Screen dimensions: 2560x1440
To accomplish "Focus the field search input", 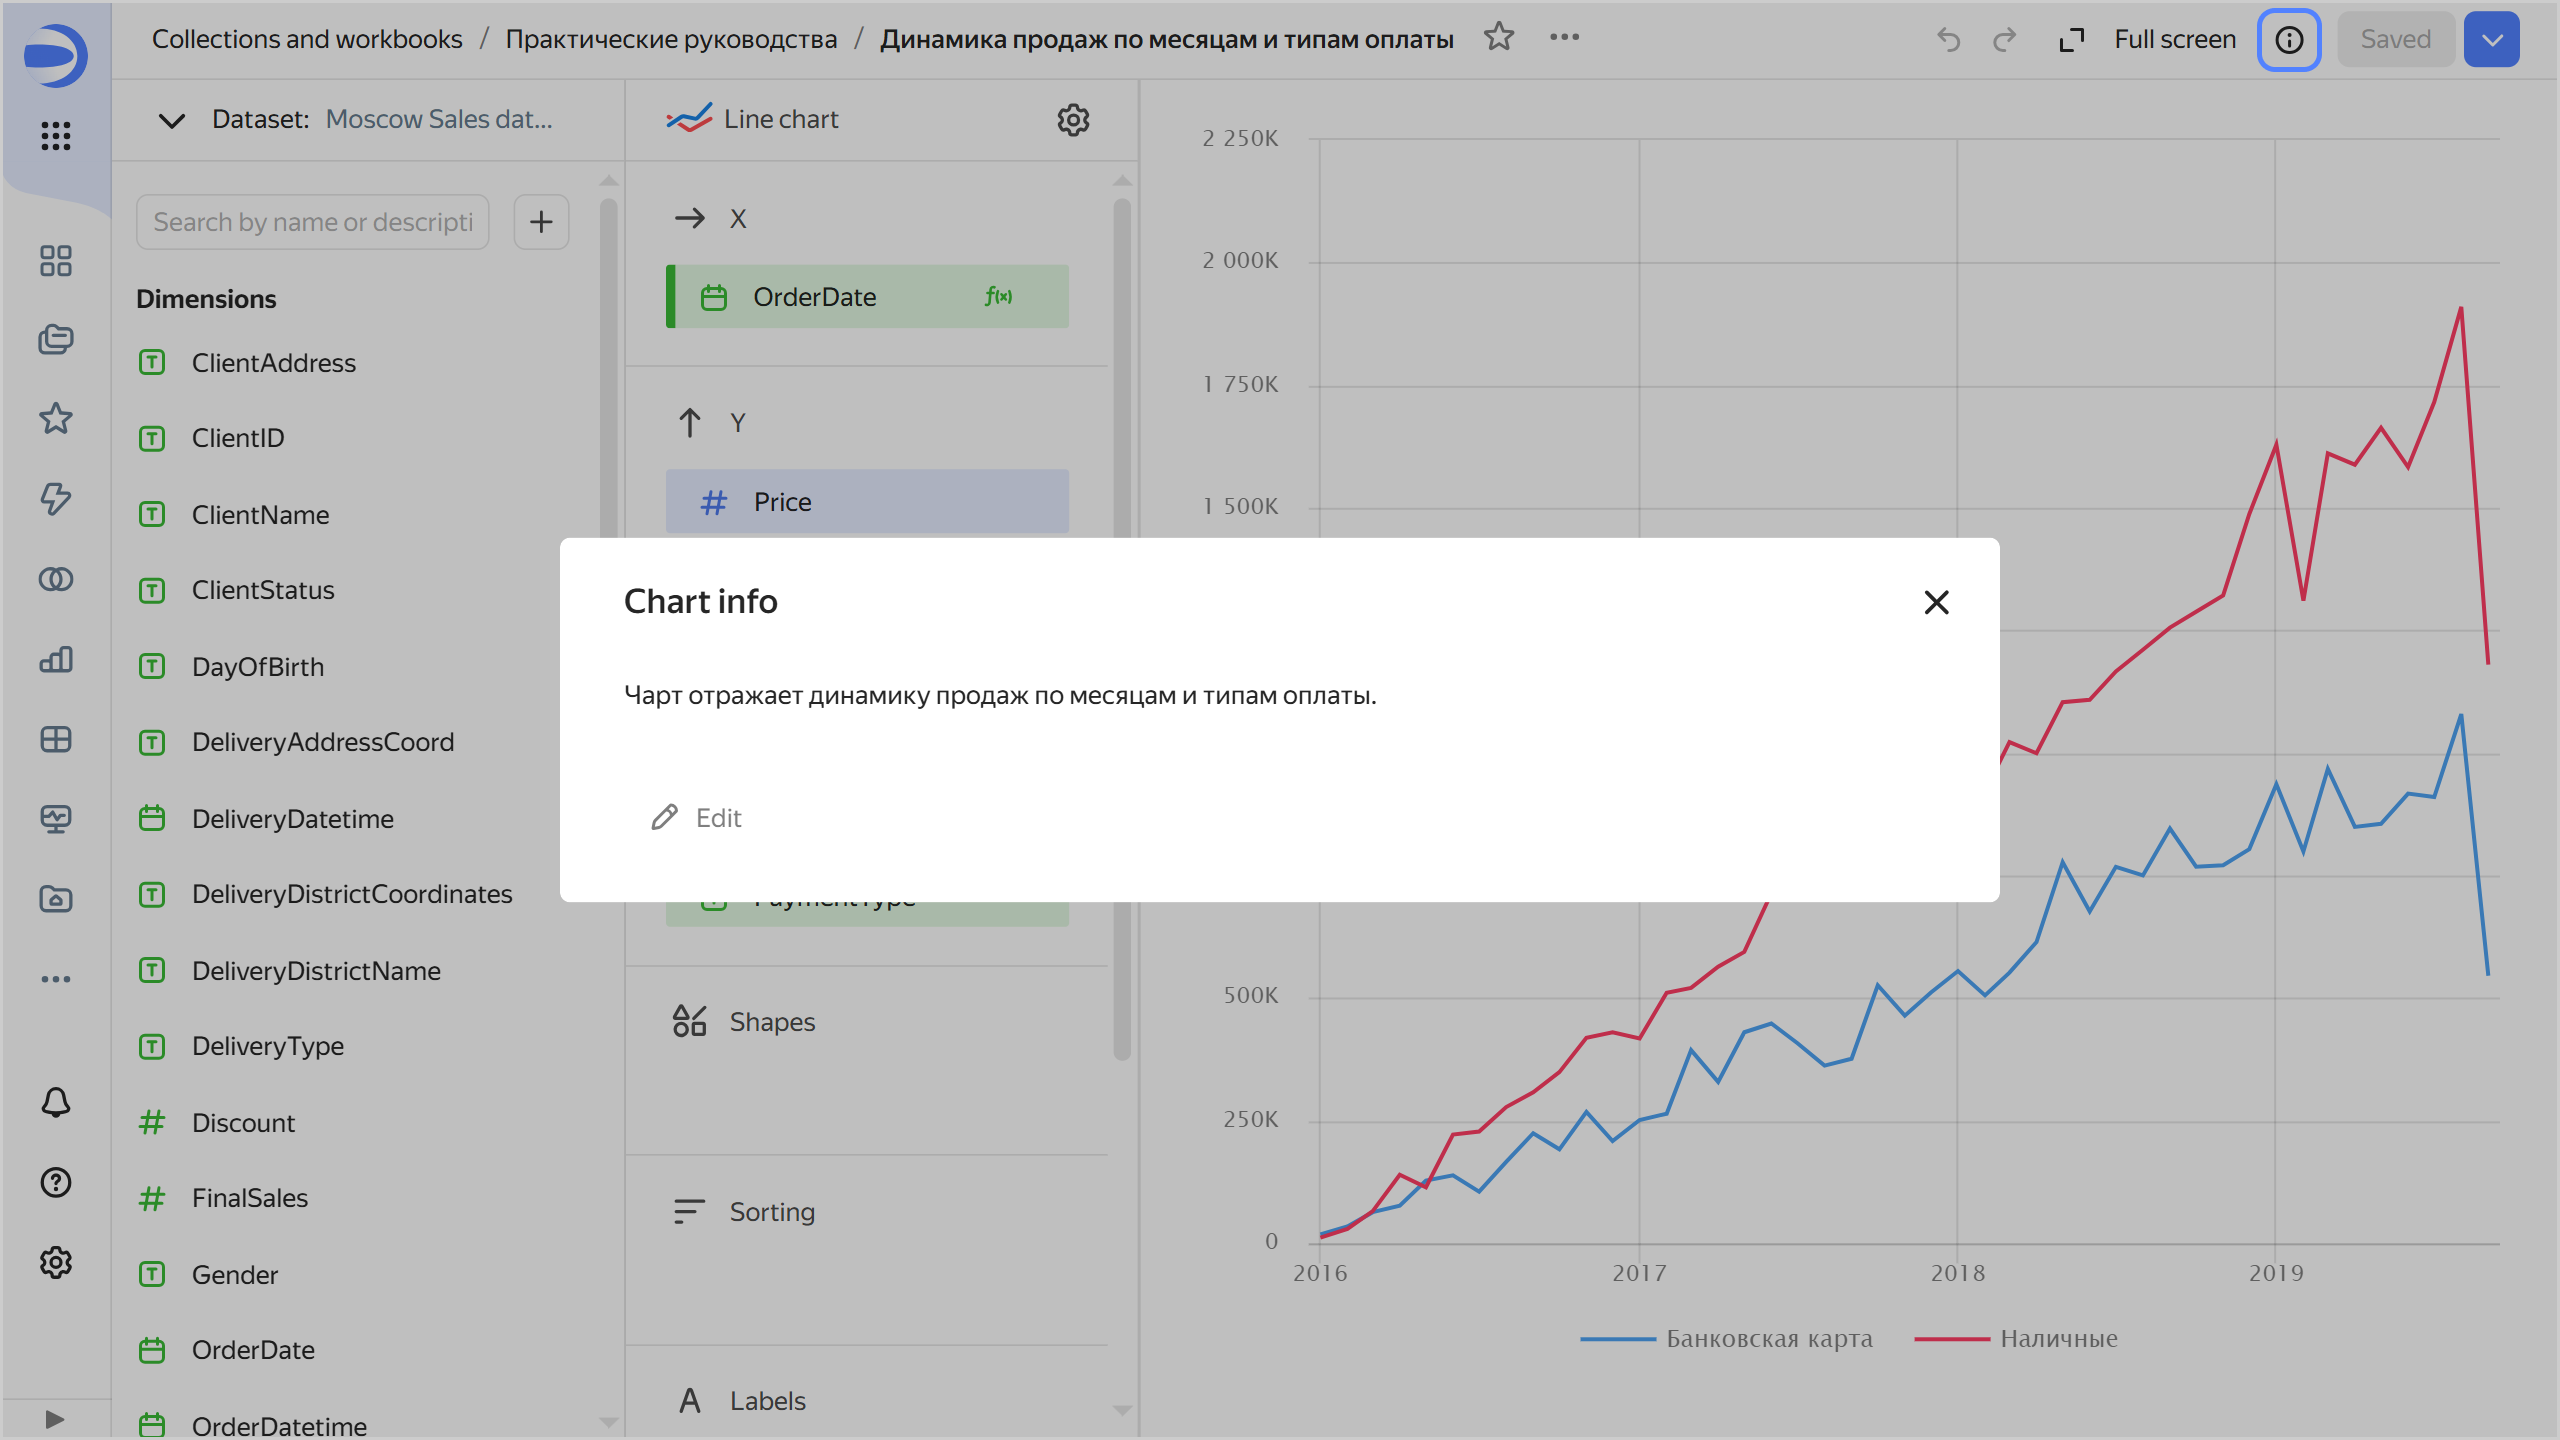I will (312, 222).
